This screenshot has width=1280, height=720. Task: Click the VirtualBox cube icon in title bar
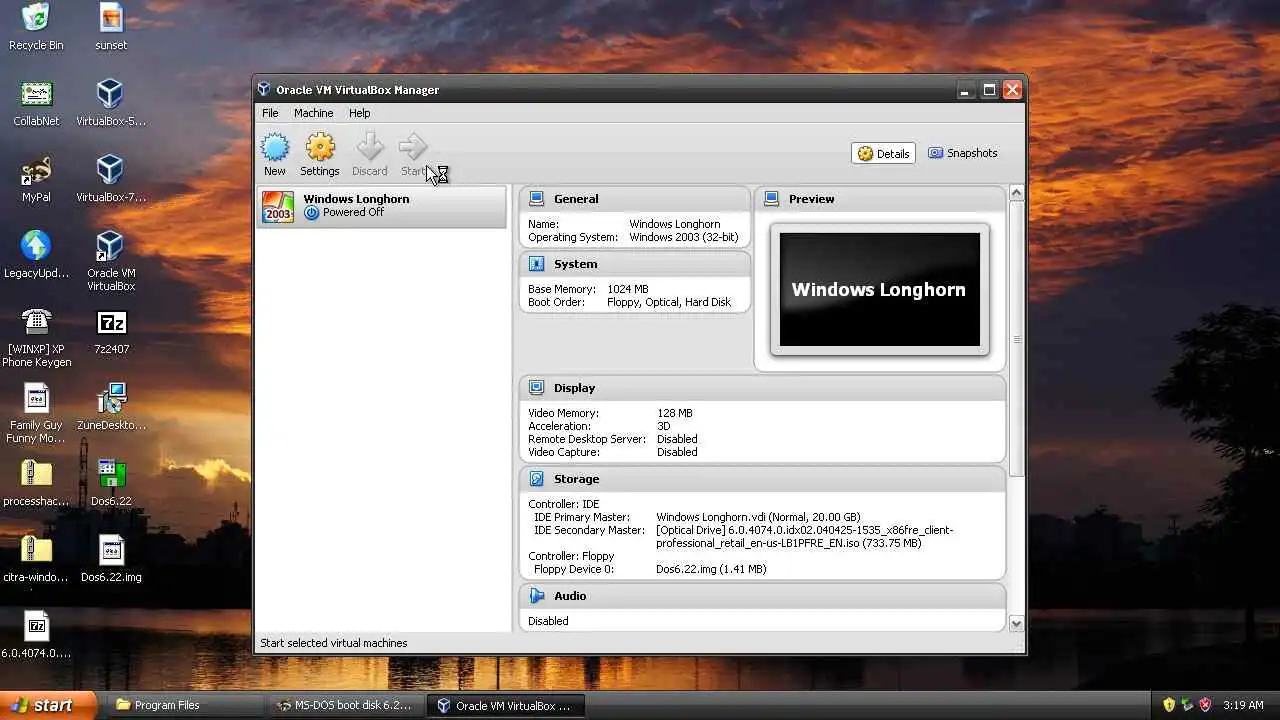pos(264,89)
